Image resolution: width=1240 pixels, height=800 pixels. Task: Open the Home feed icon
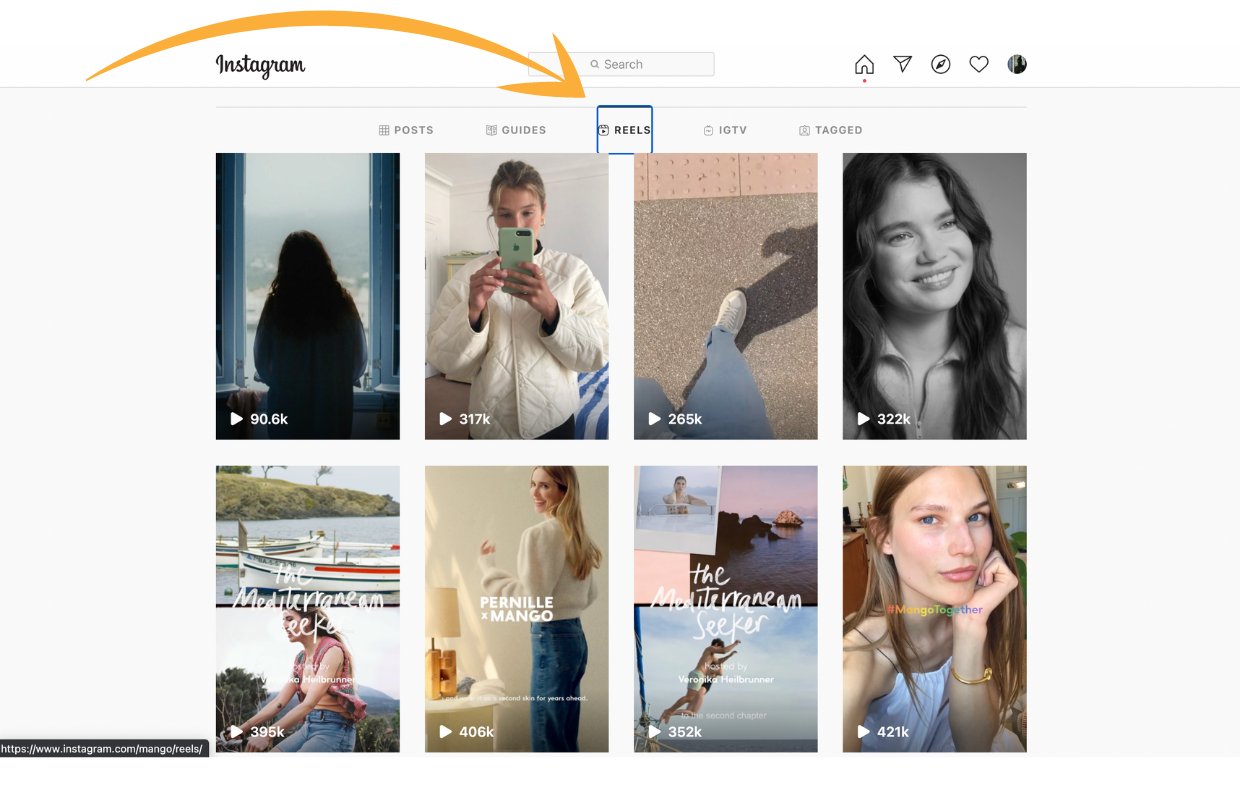864,64
